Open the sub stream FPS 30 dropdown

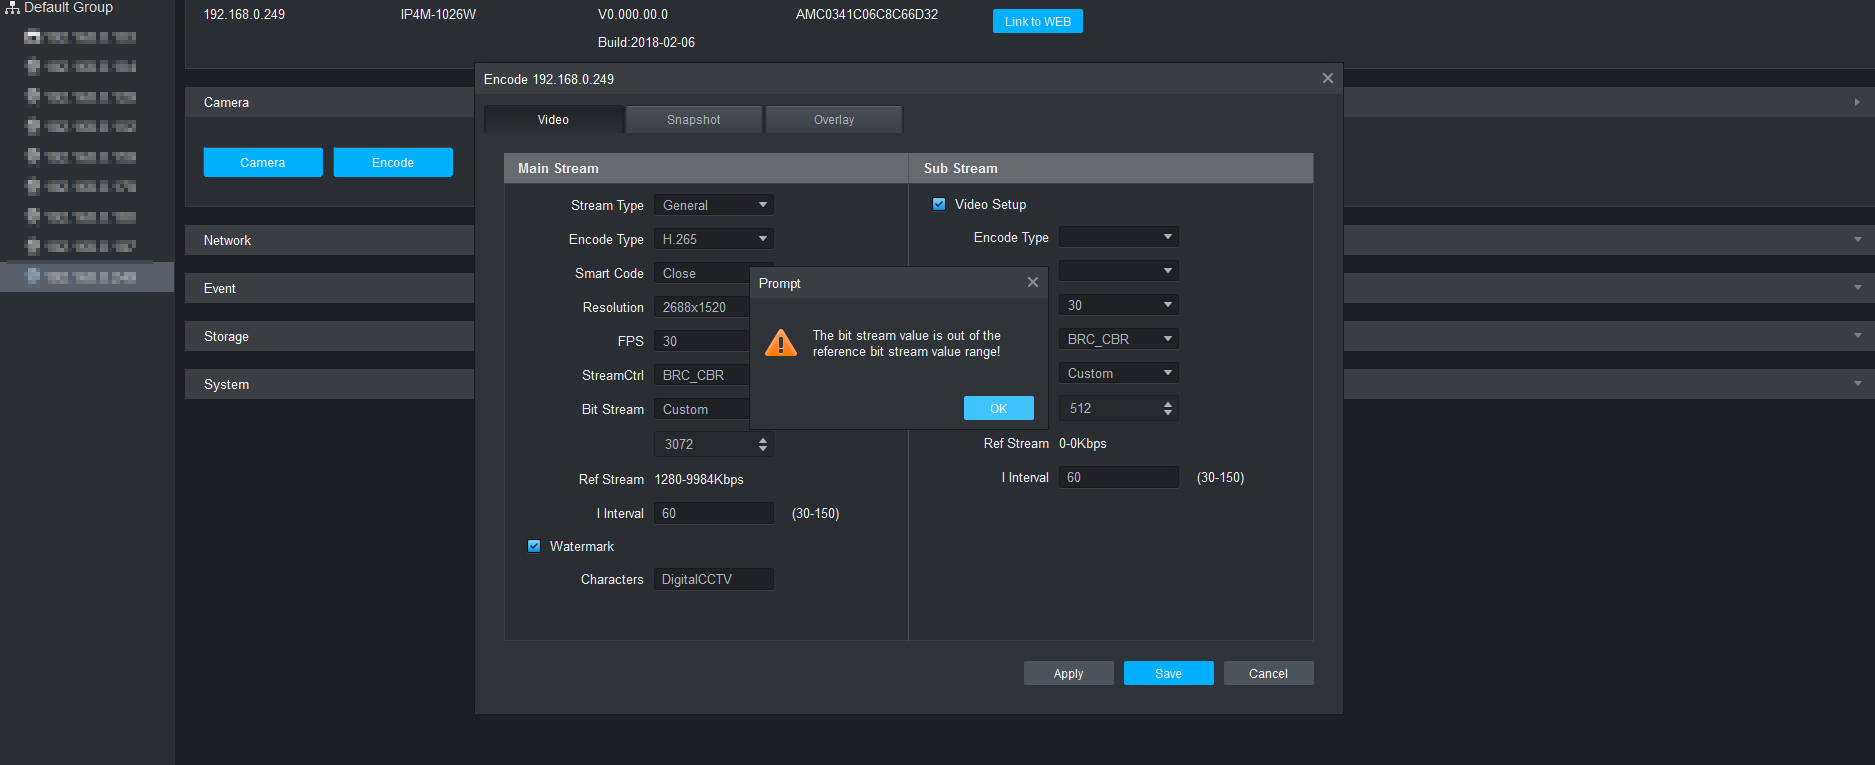[1119, 305]
